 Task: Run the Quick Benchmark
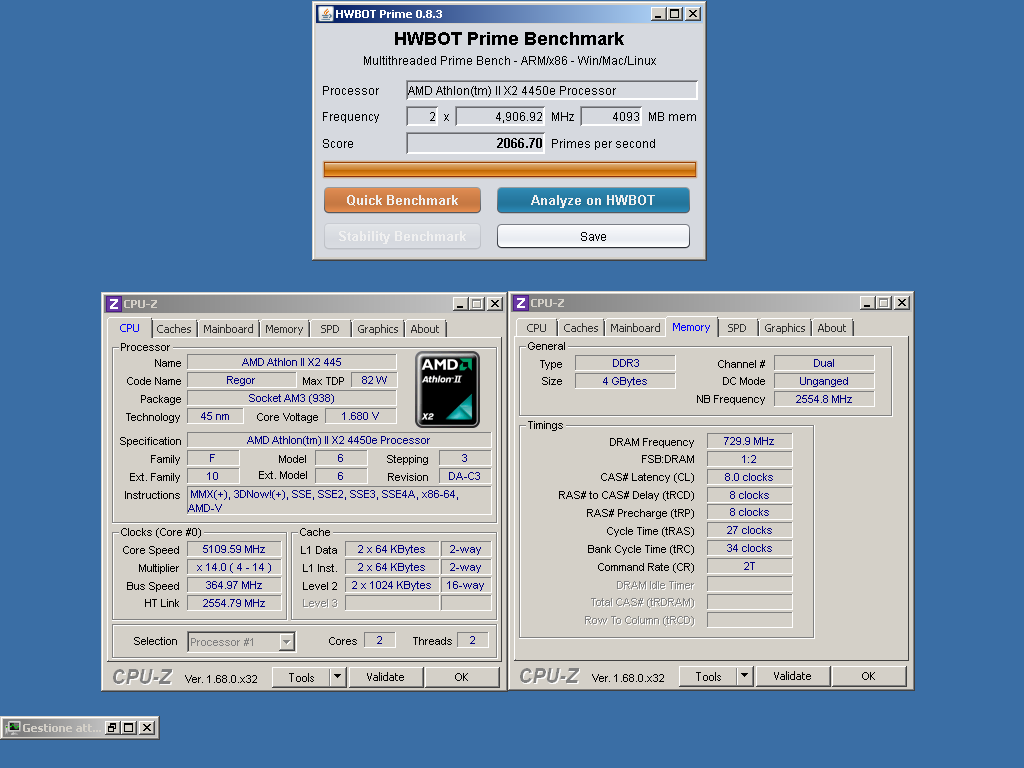[x=402, y=200]
